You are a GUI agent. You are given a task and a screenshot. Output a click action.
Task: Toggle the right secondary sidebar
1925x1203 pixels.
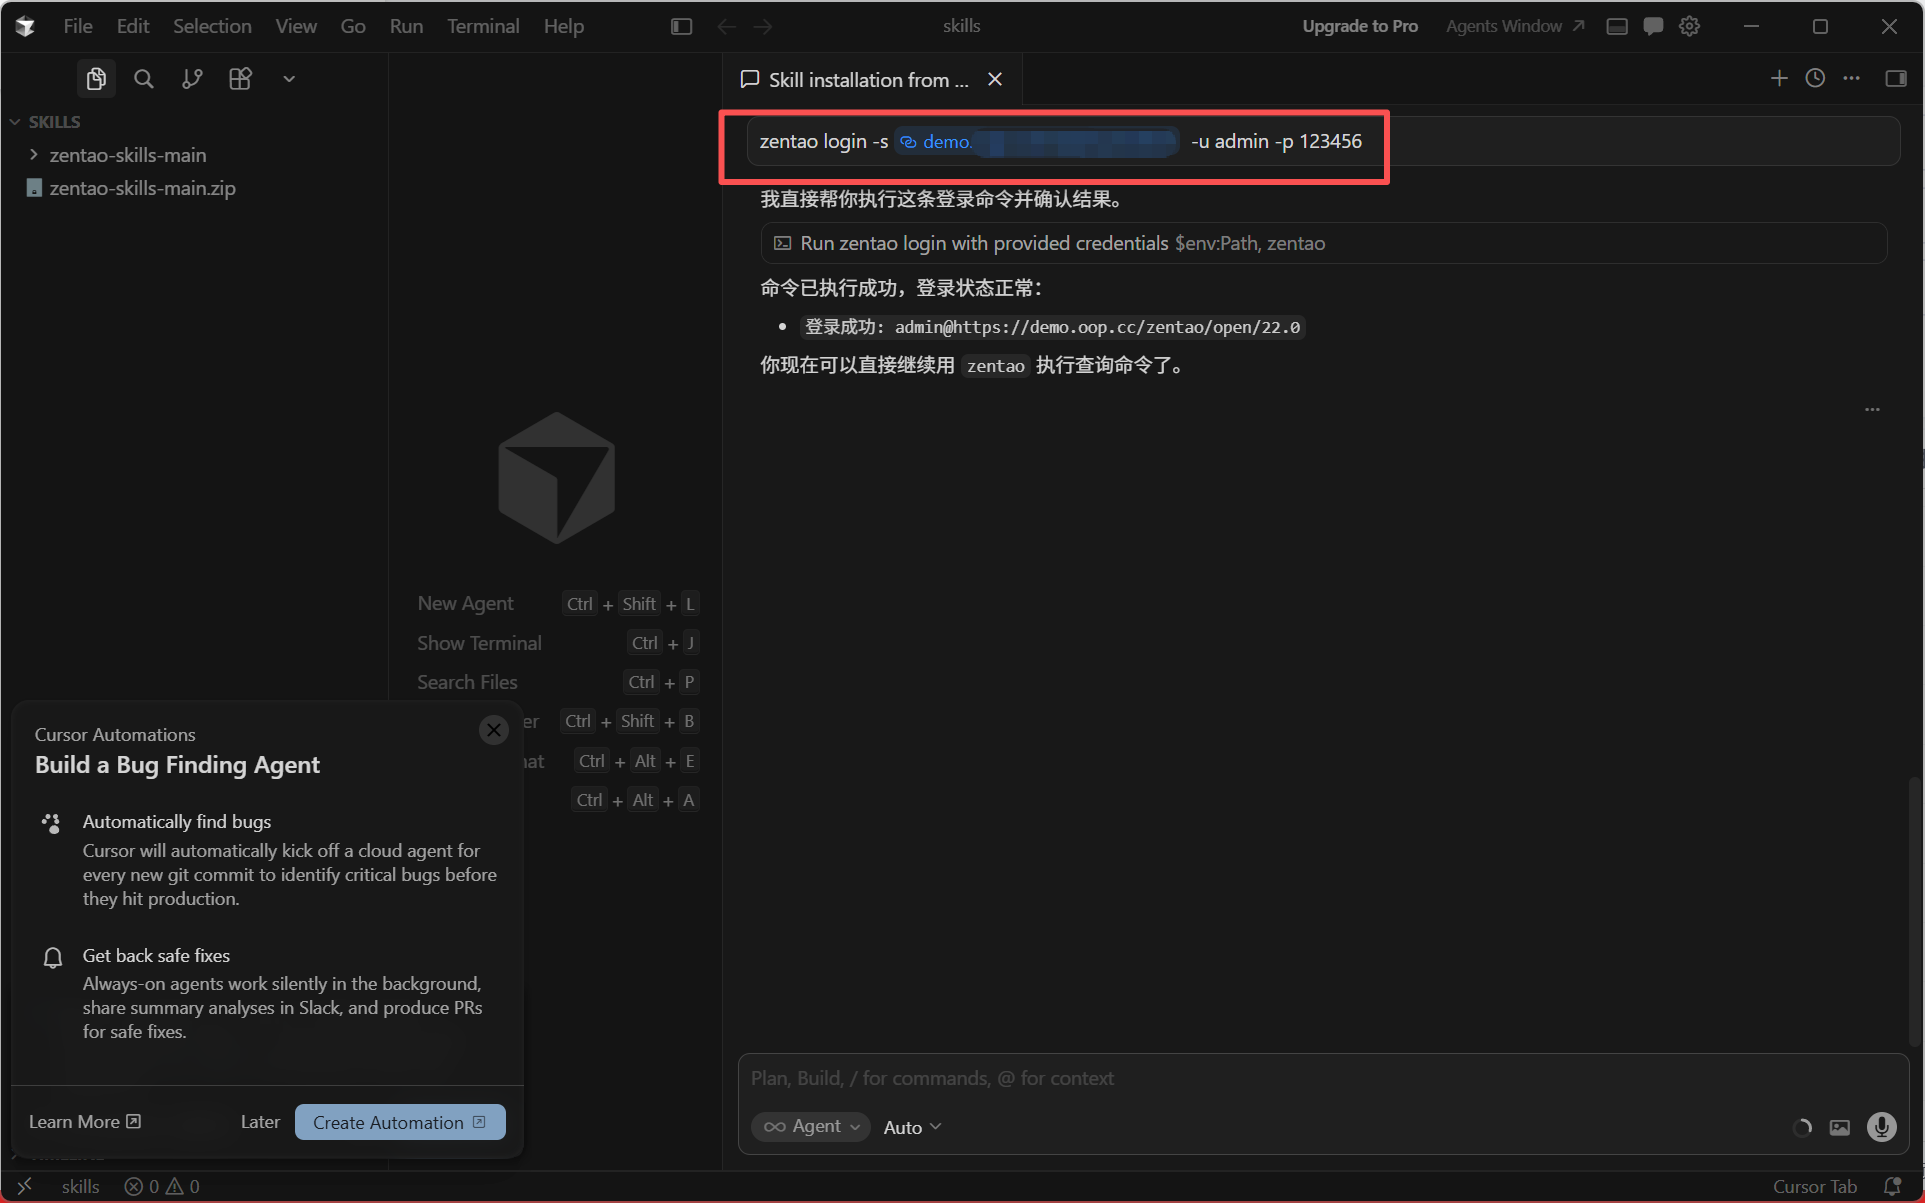pos(1896,79)
